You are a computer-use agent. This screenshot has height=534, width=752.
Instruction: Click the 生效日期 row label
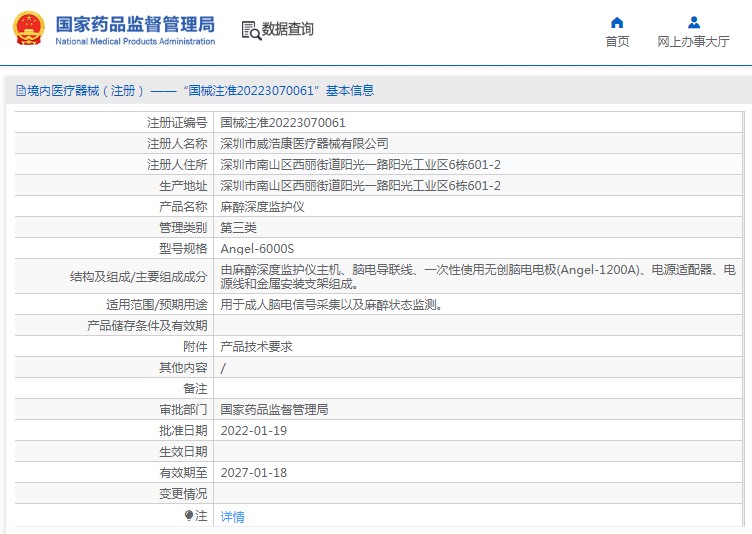click(x=183, y=451)
